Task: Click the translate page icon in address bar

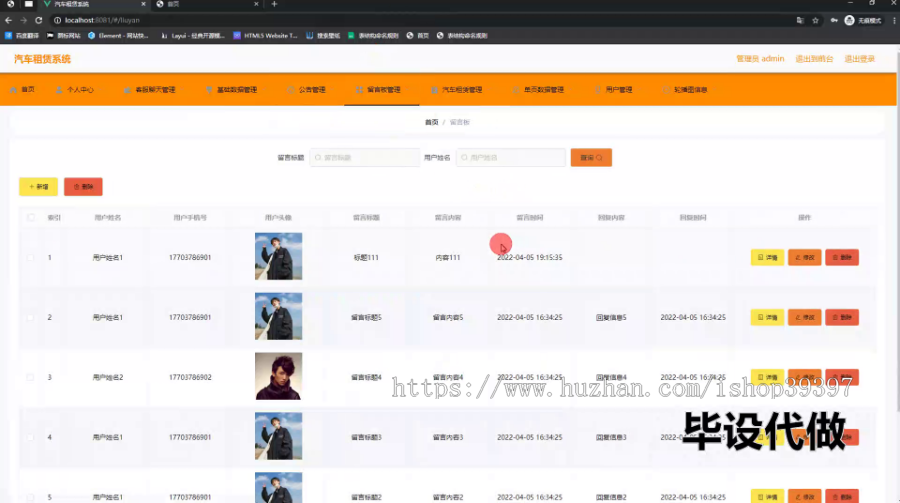Action: tap(800, 20)
